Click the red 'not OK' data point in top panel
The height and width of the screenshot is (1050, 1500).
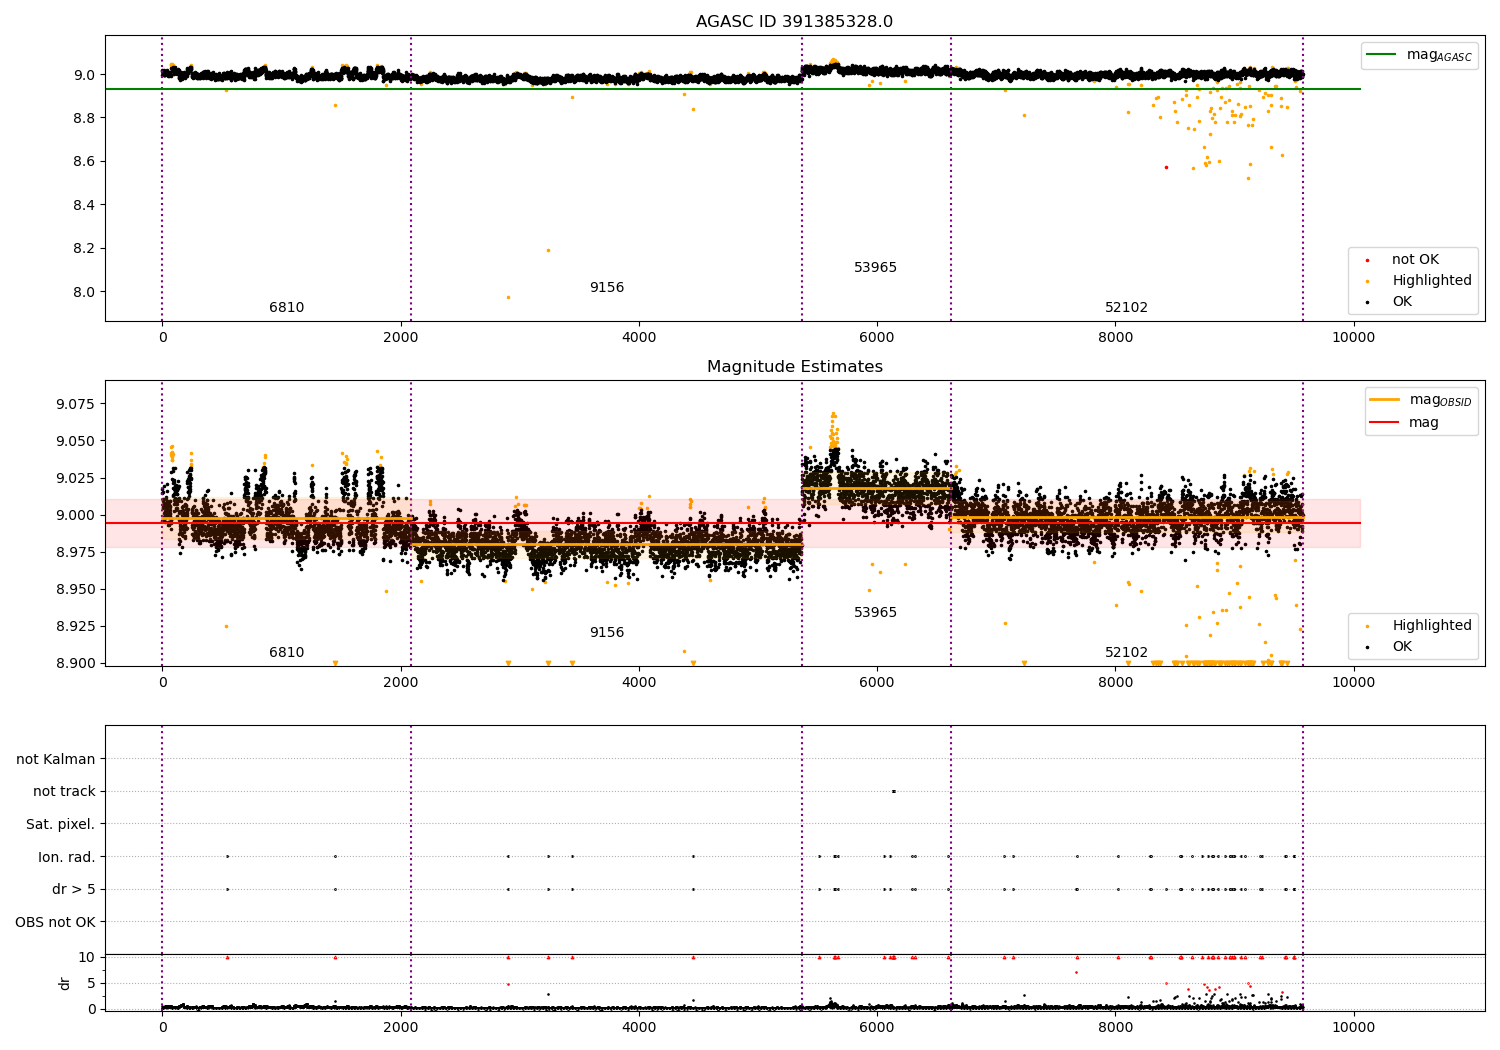(1166, 167)
